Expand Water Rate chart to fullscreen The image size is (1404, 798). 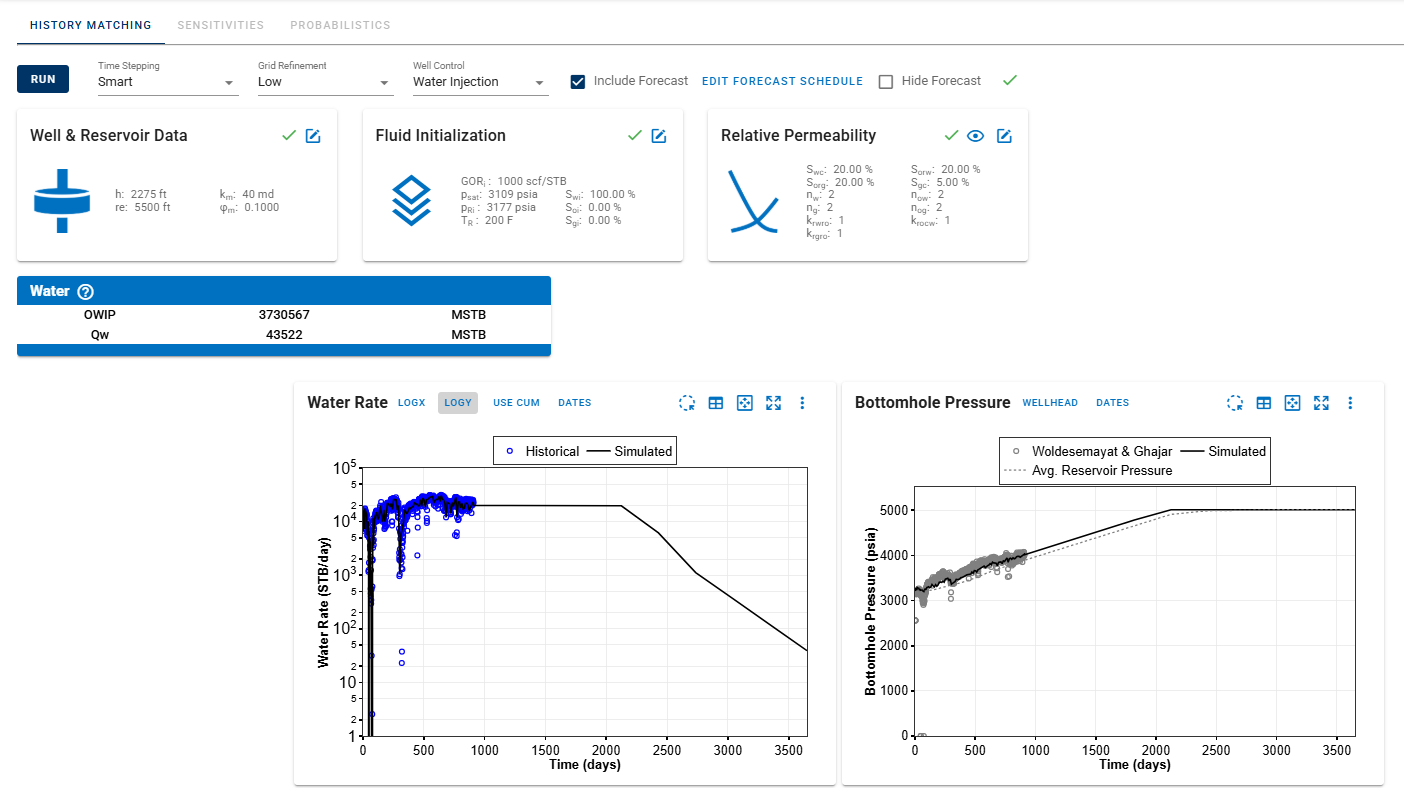(773, 403)
